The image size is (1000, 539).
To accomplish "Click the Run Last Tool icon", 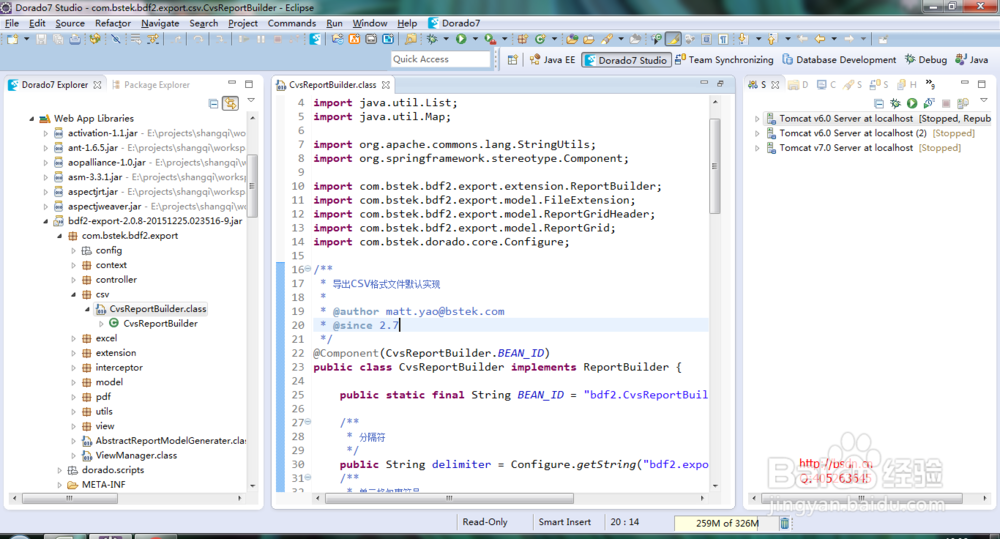I will tap(490, 39).
